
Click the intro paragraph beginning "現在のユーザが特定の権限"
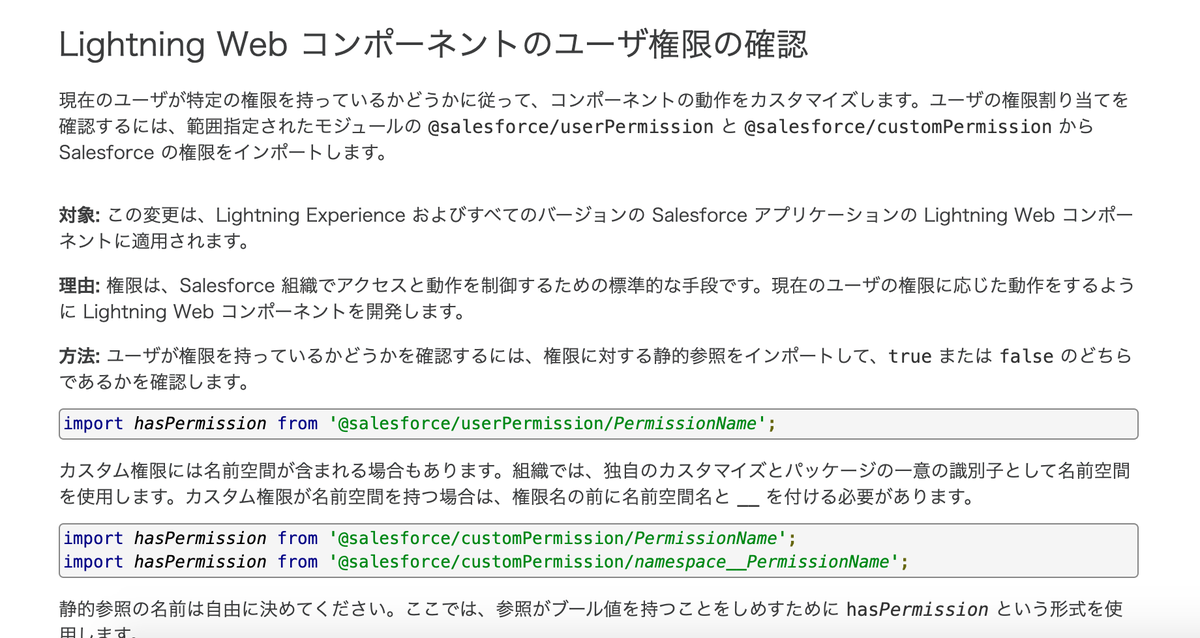click(595, 127)
